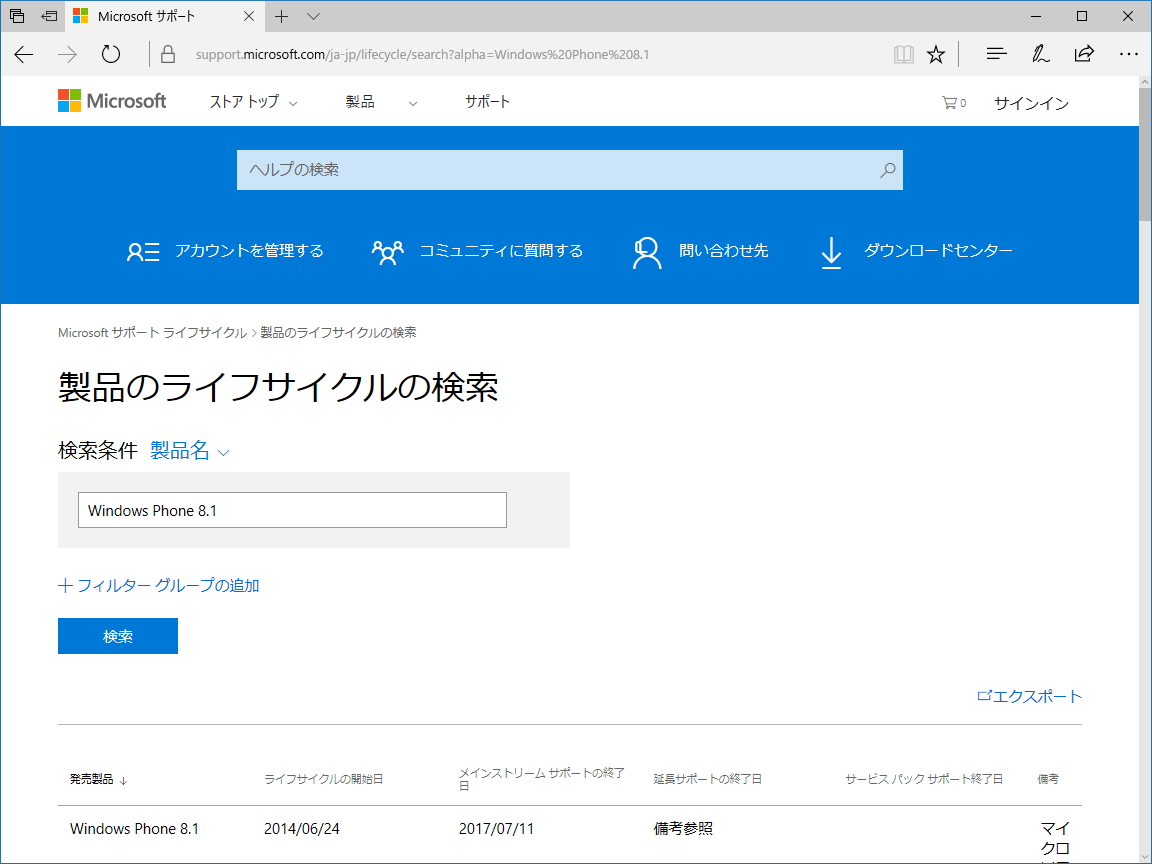Image resolution: width=1152 pixels, height=864 pixels.
Task: Share the page using the share icon
Action: [x=1084, y=53]
